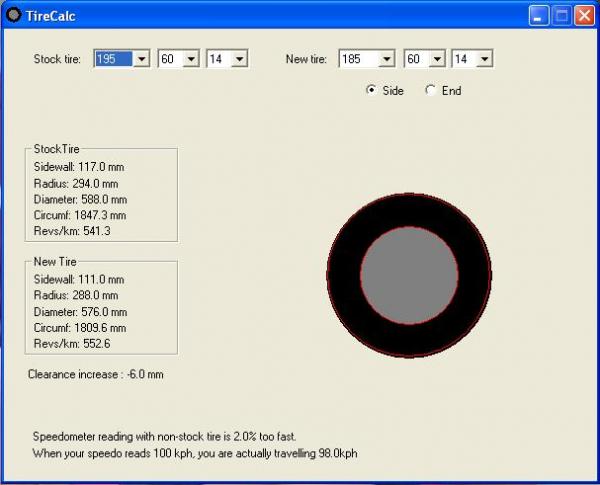
Task: Open the stock tire width dropdown arrow
Action: pos(141,60)
